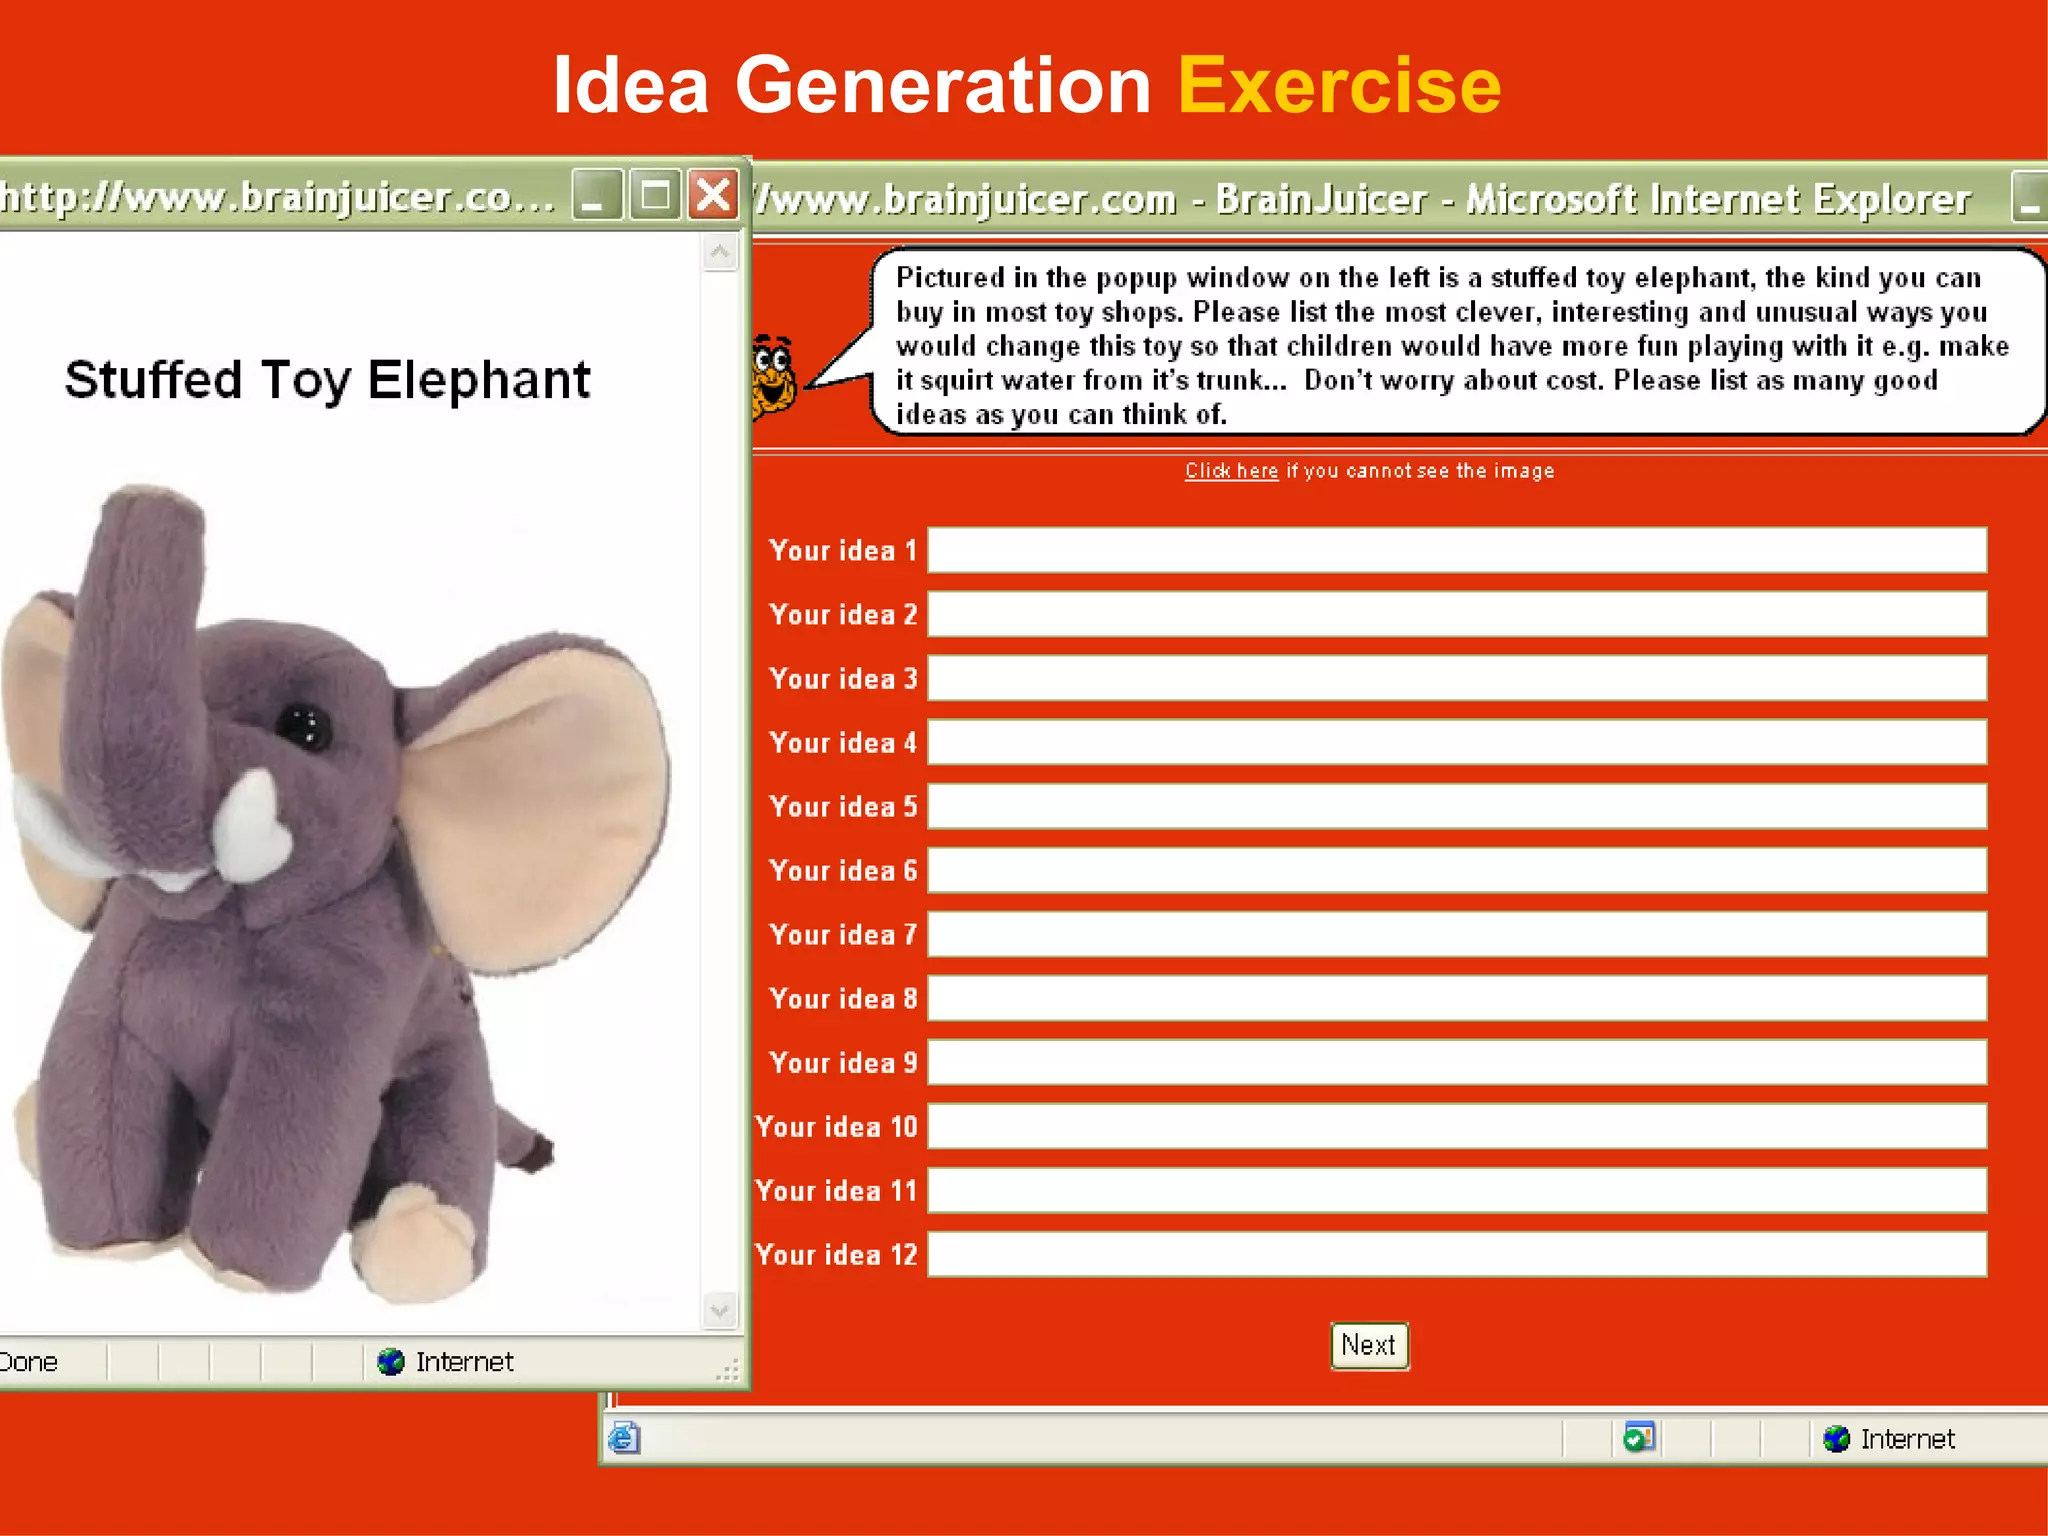Focus the 'Your idea 4' text field

point(1457,742)
